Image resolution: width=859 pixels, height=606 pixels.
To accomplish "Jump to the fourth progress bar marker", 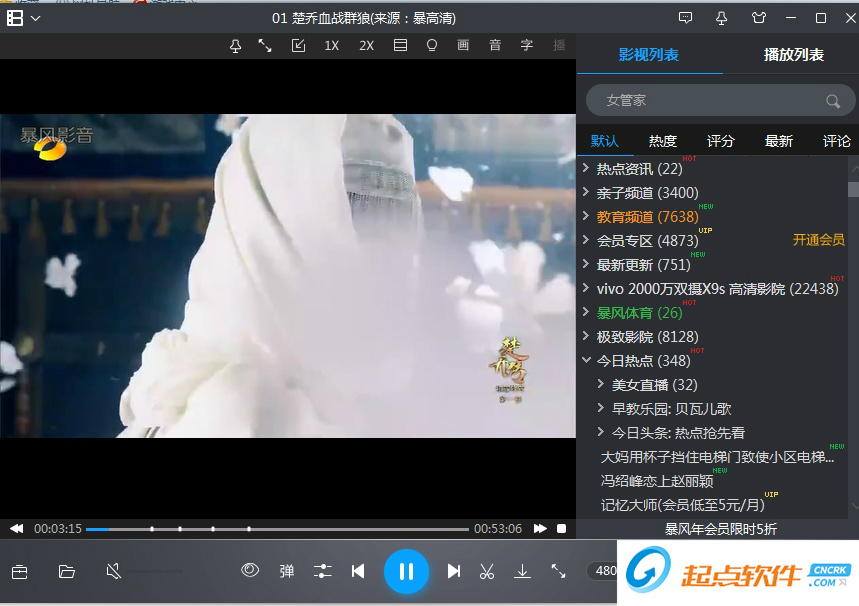I will [249, 529].
